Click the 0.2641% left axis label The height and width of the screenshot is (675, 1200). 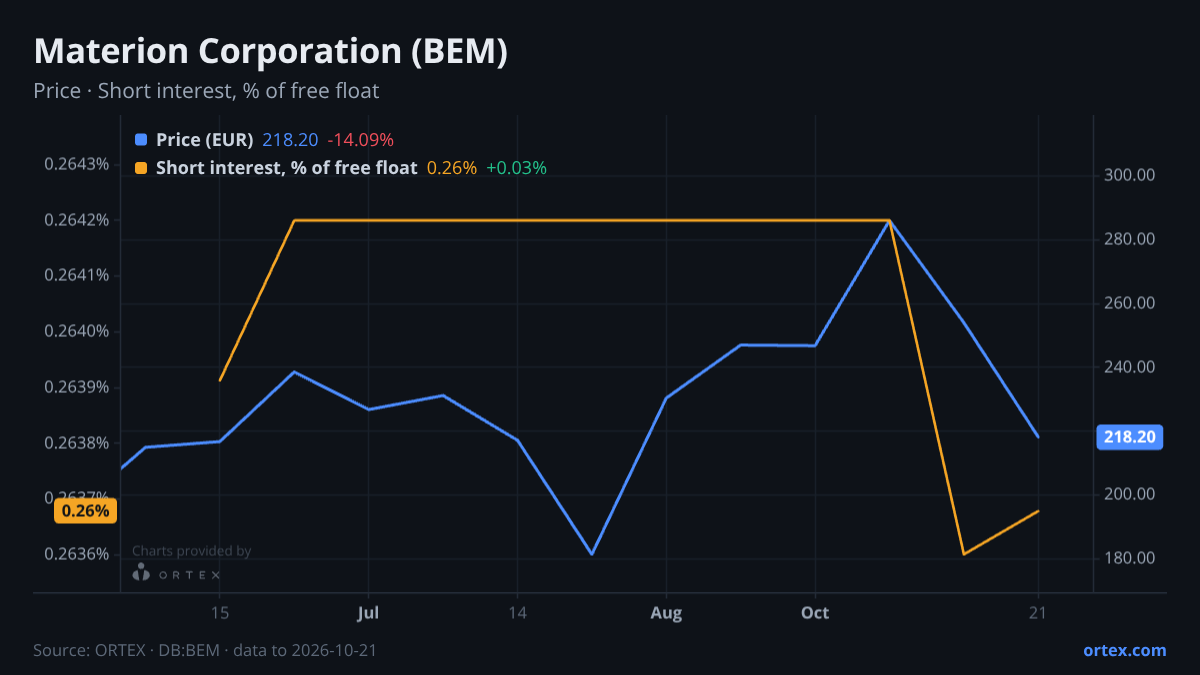tap(77, 276)
